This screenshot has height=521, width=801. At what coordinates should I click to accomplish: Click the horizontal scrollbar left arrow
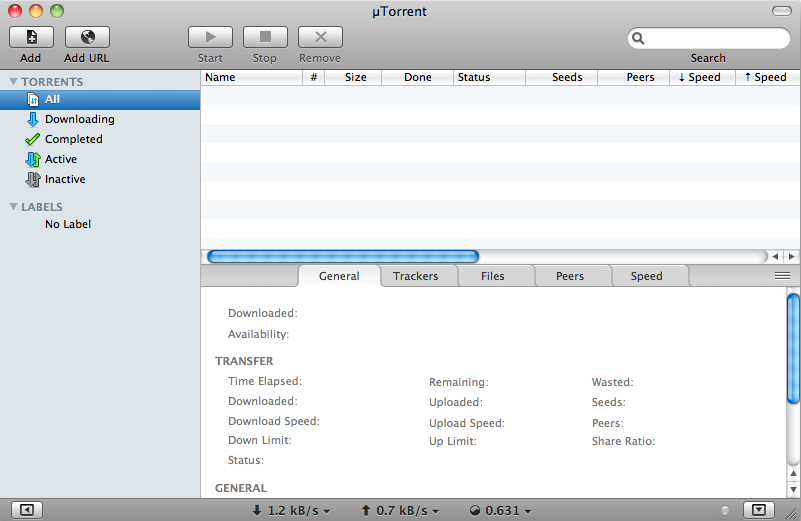click(x=775, y=256)
